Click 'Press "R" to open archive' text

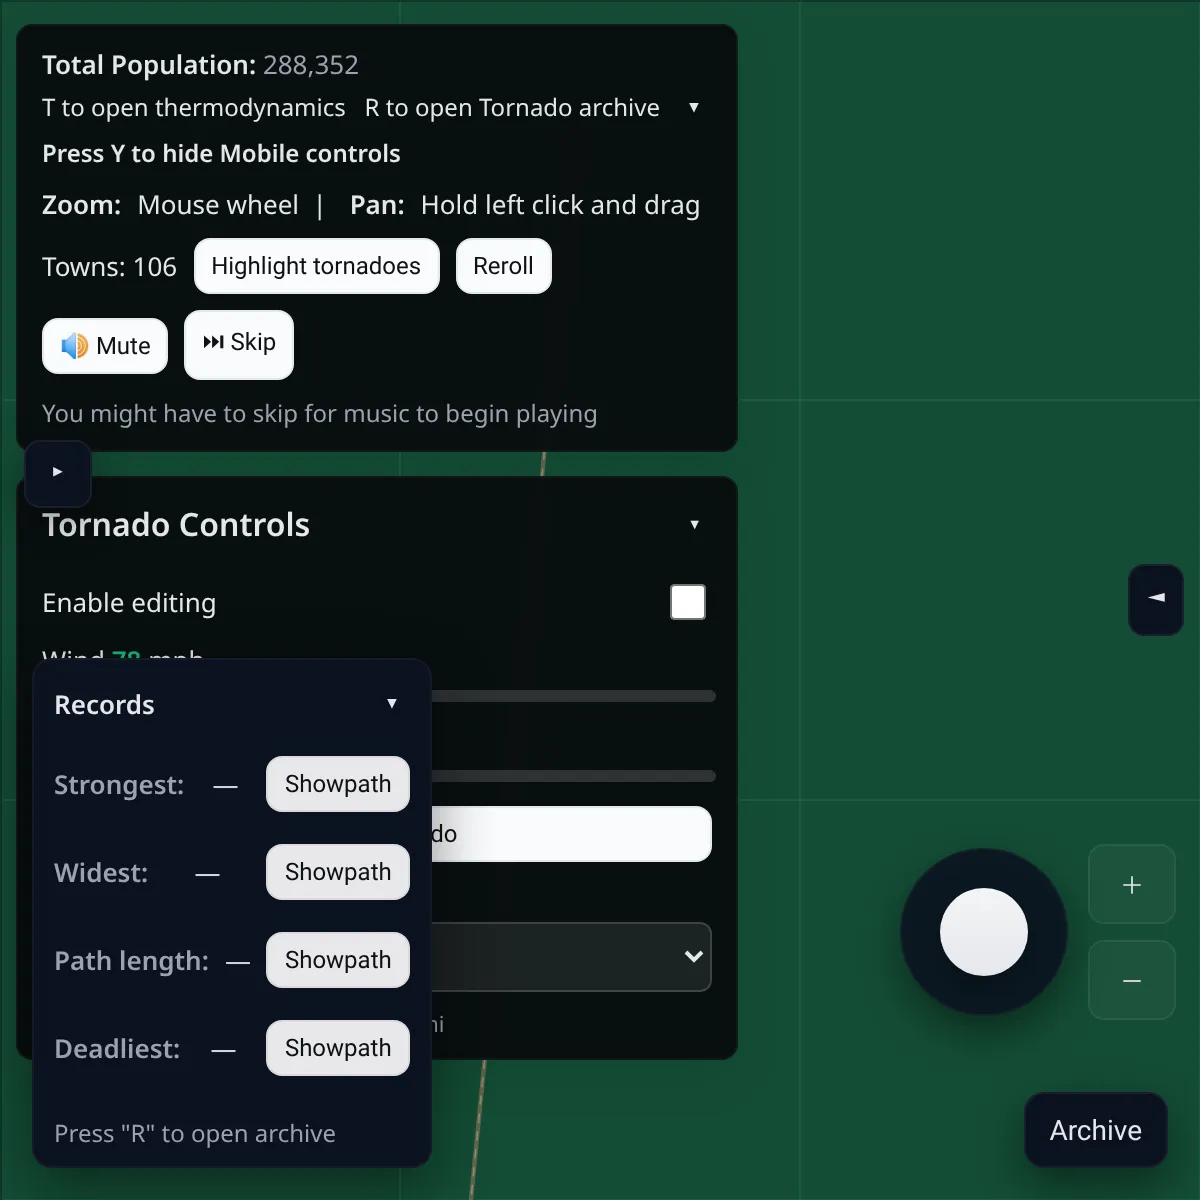click(x=195, y=1134)
